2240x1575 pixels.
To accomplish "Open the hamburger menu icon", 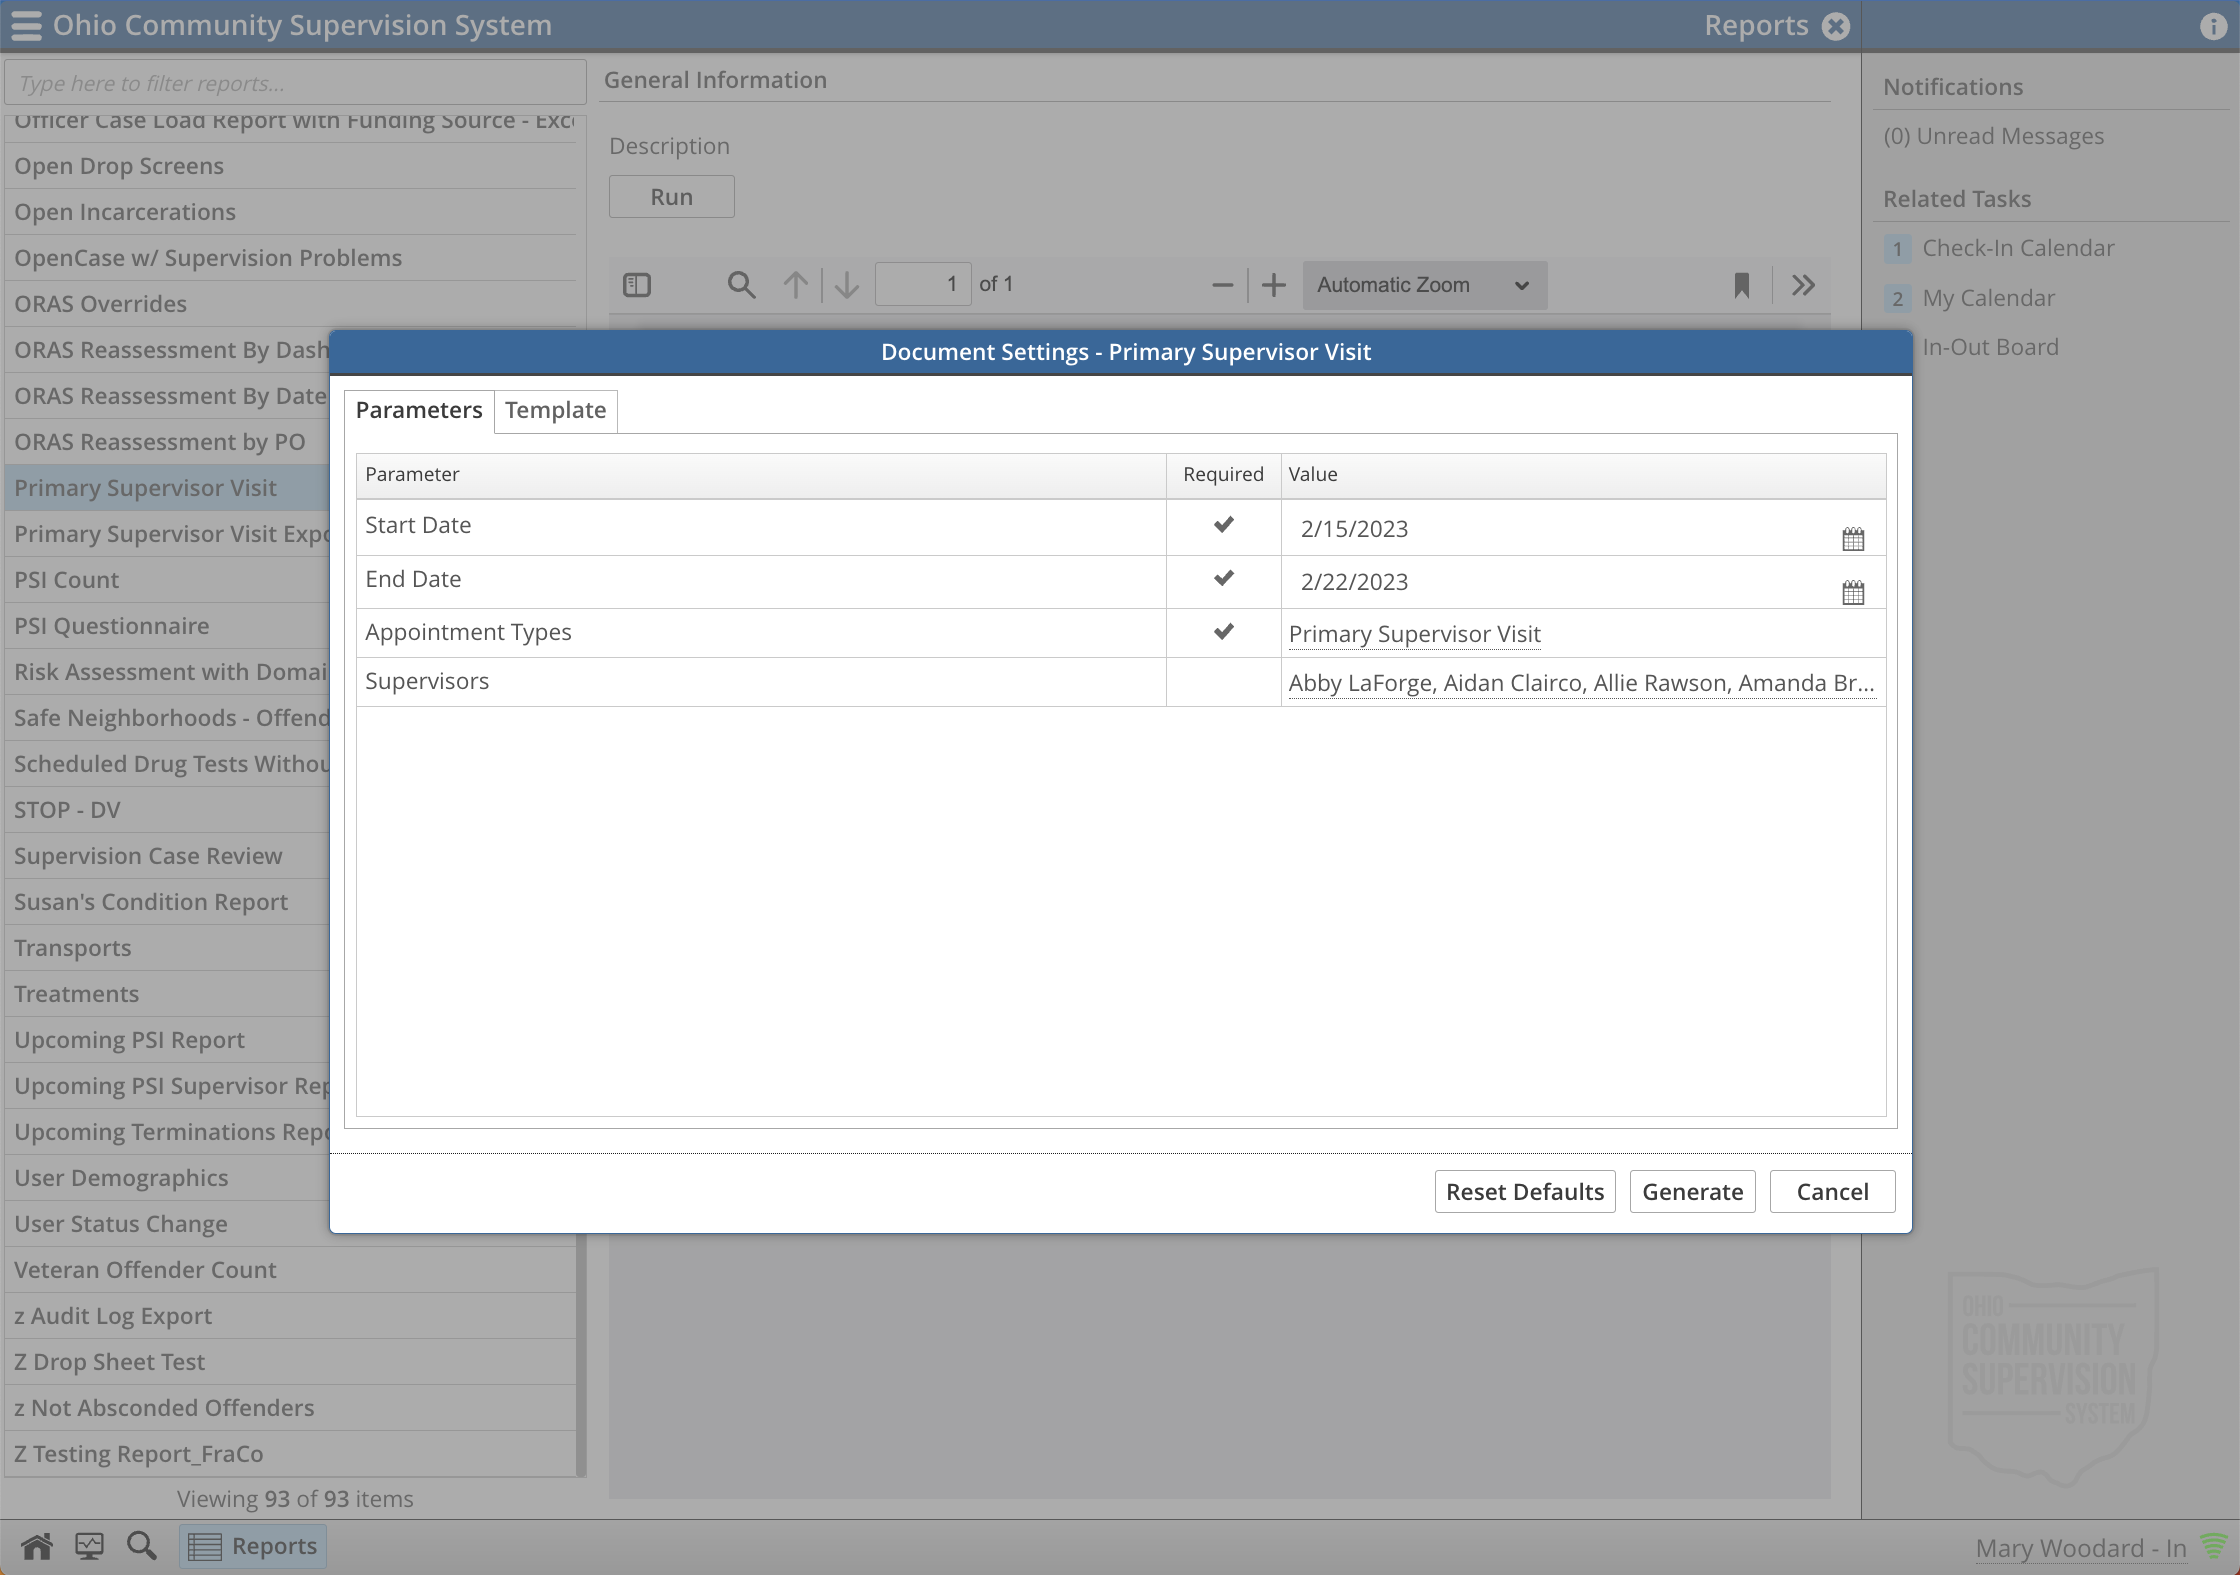I will click(x=27, y=25).
